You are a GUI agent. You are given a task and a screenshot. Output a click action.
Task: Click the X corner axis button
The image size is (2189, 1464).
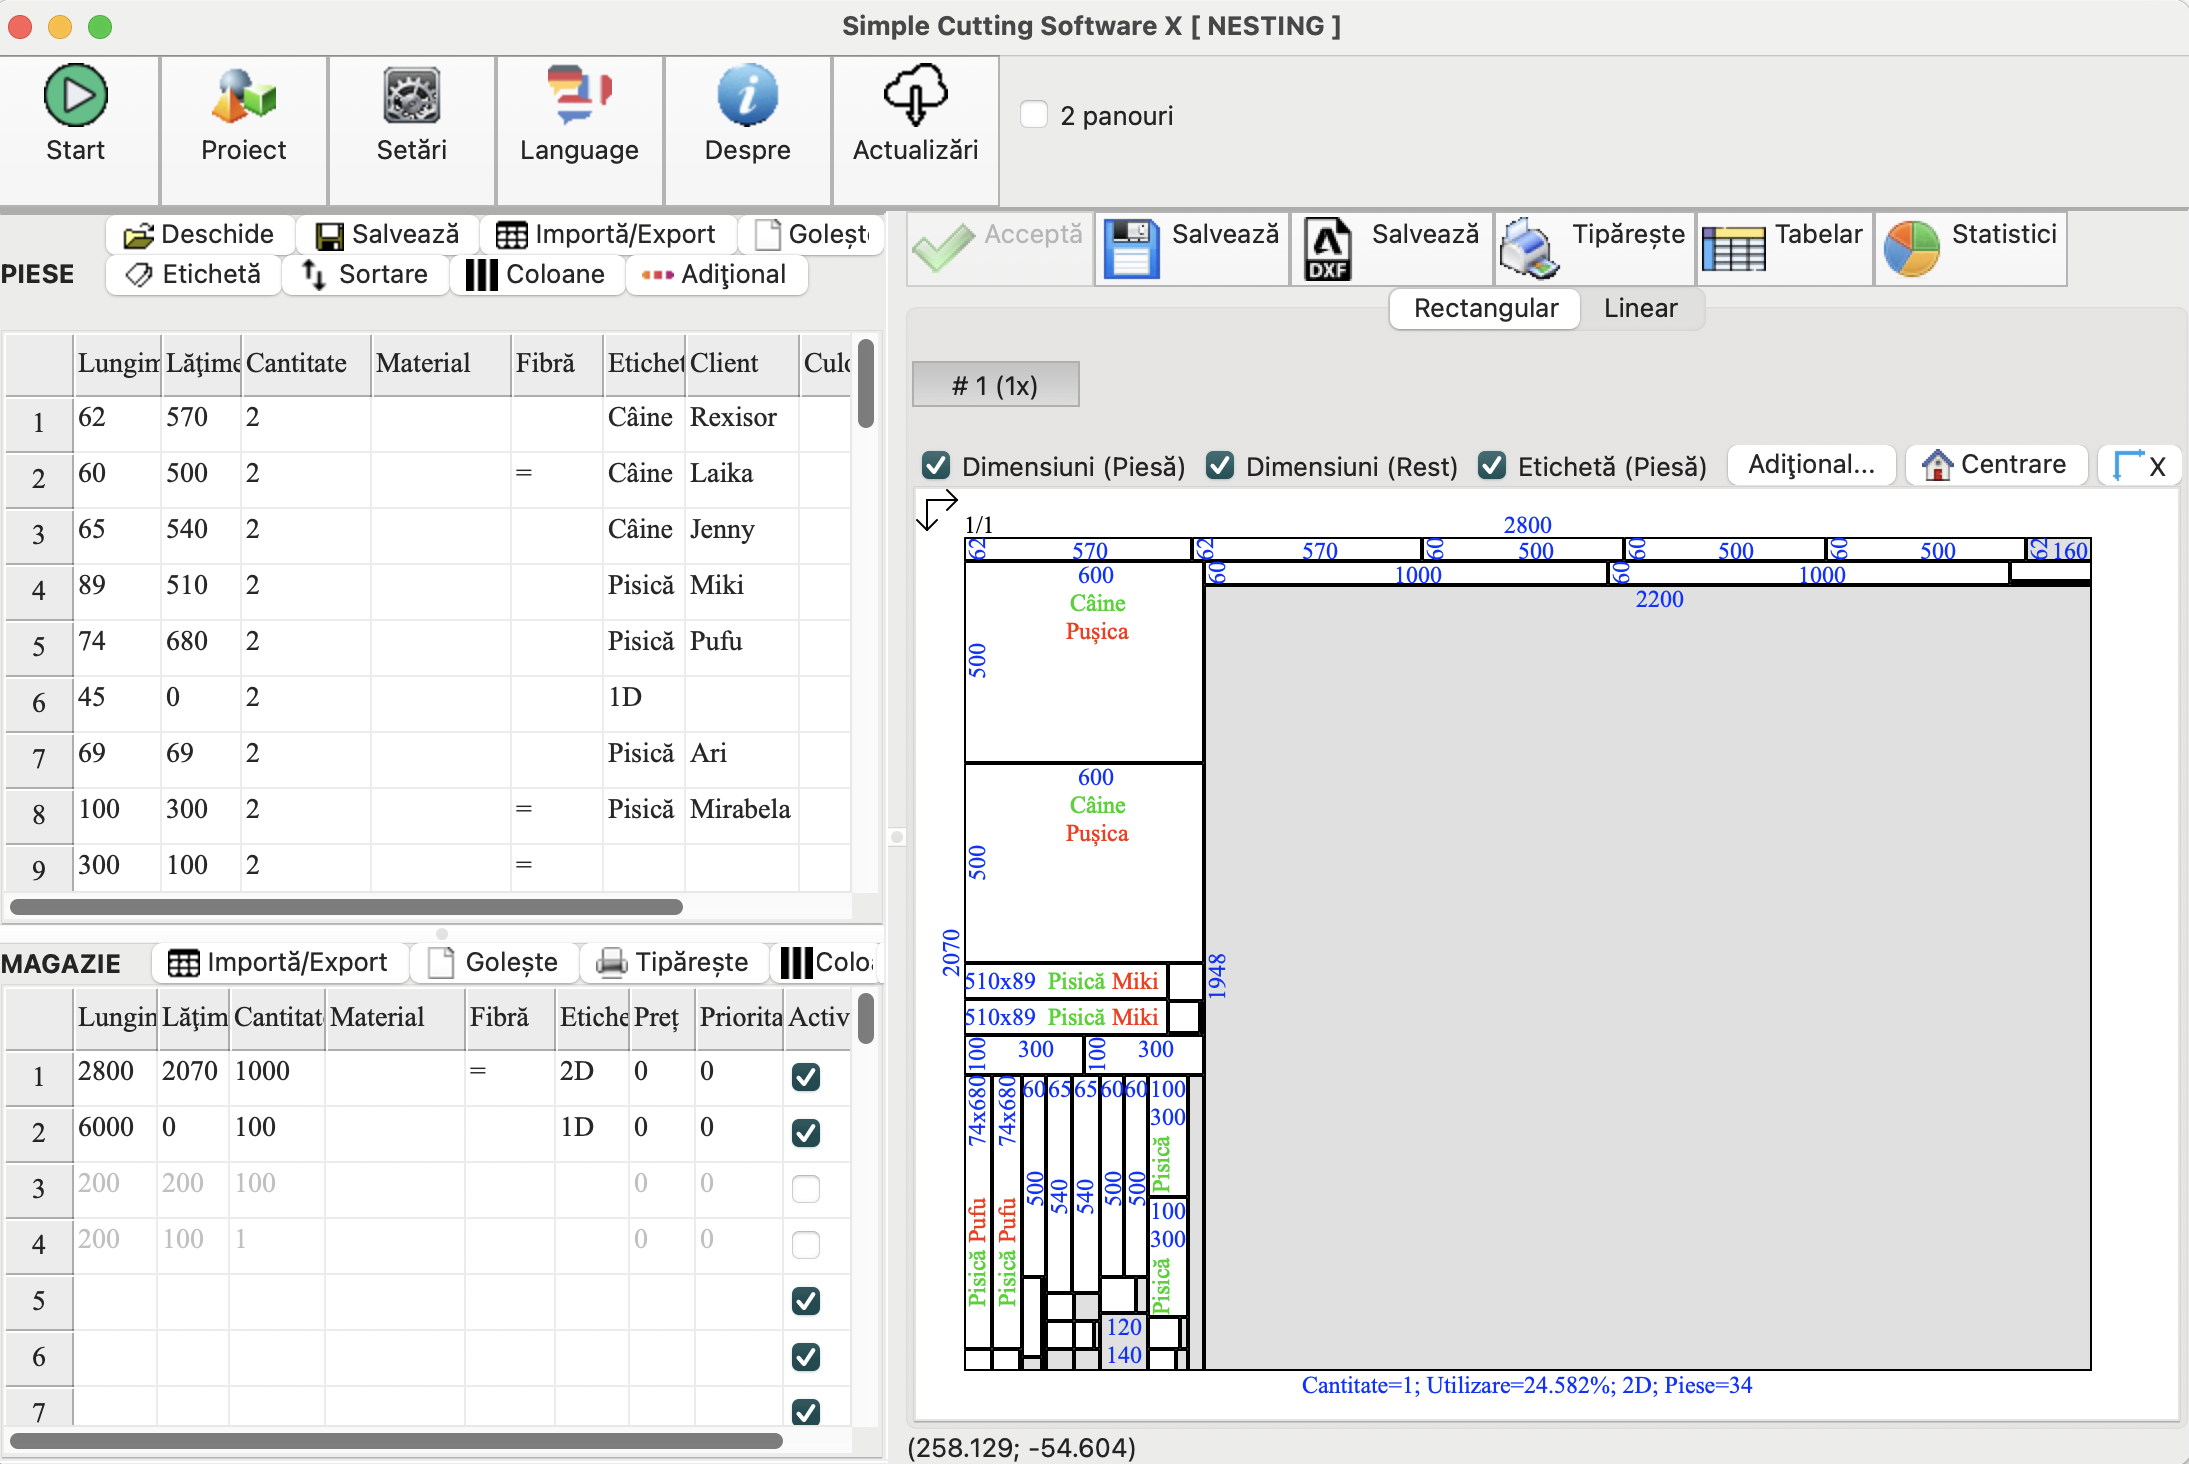(2139, 465)
